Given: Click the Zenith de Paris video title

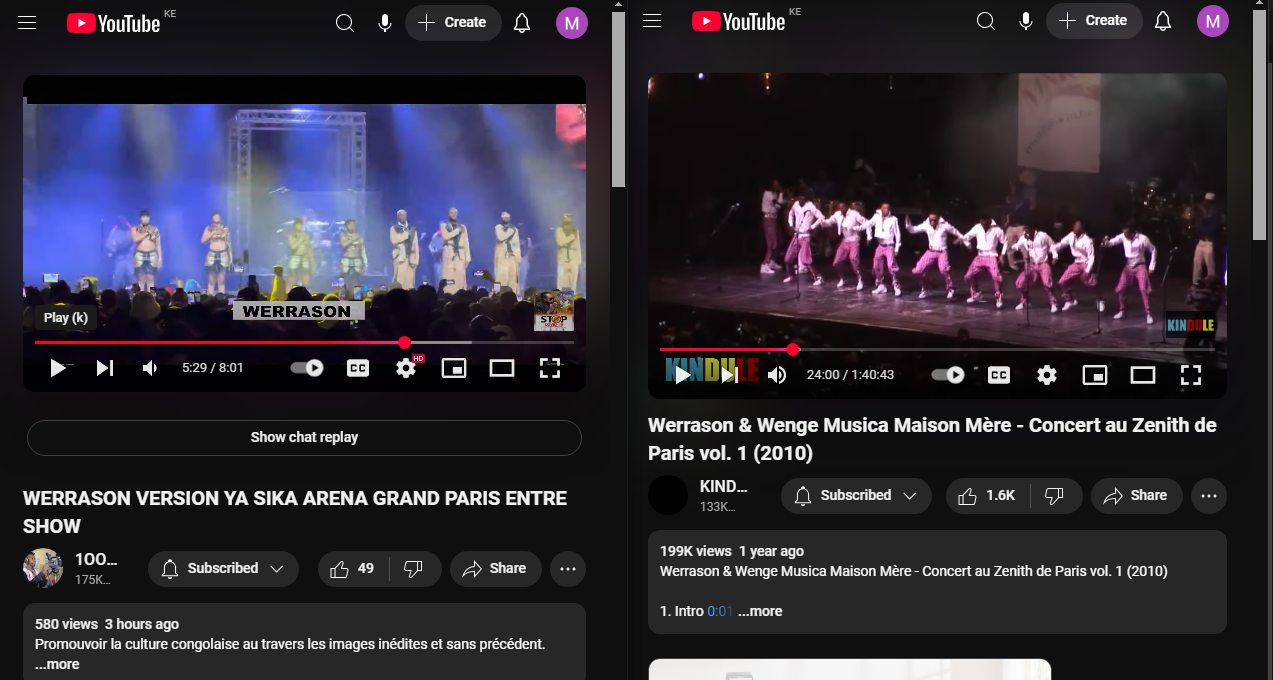Looking at the screenshot, I should click(x=932, y=439).
